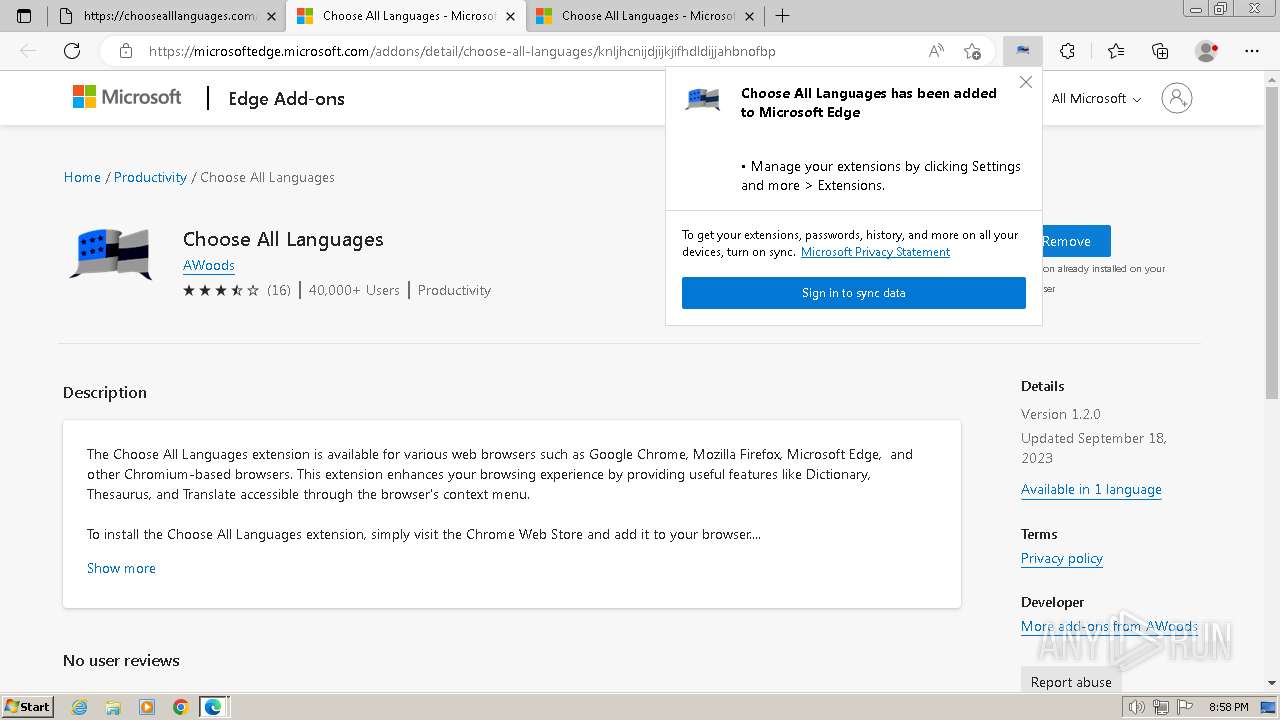Click the Remove extension button

1076,241
